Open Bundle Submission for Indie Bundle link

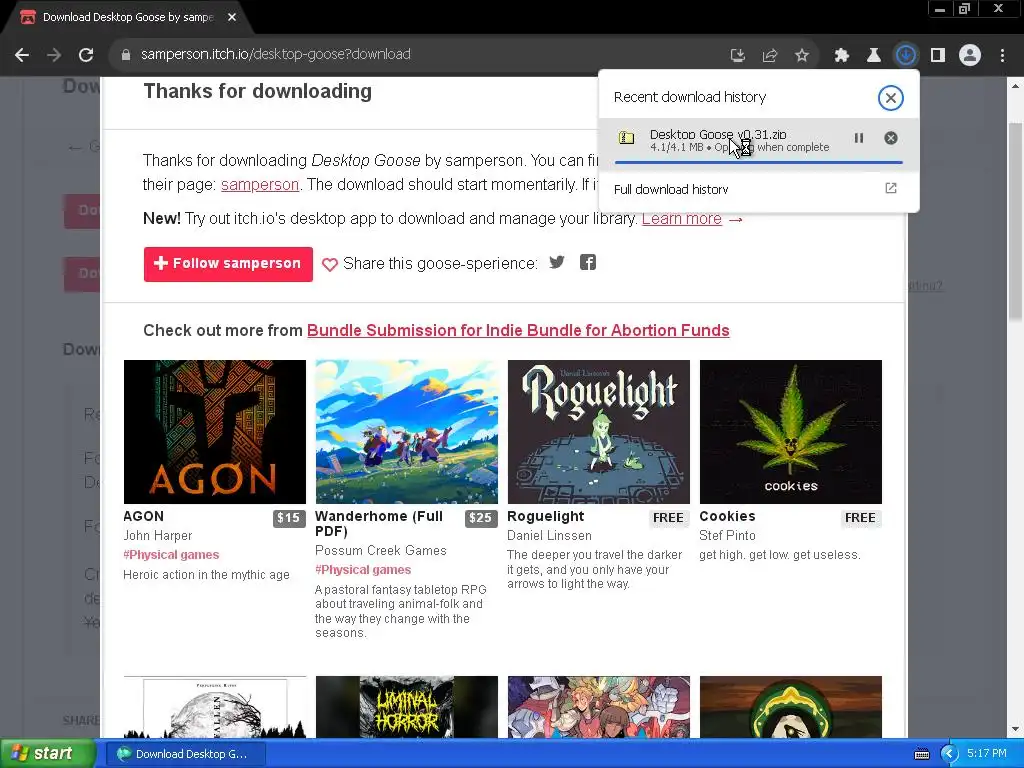pyautogui.click(x=518, y=330)
